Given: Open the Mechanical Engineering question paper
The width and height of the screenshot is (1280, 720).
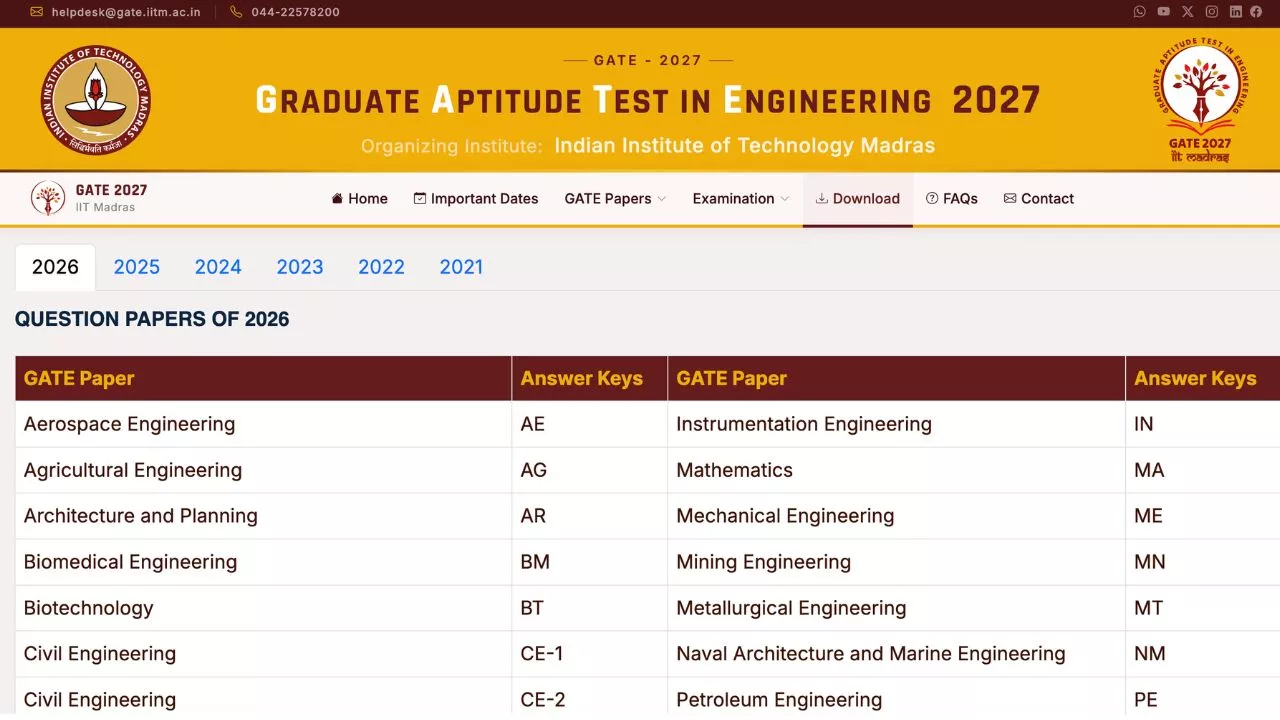Looking at the screenshot, I should coord(785,516).
